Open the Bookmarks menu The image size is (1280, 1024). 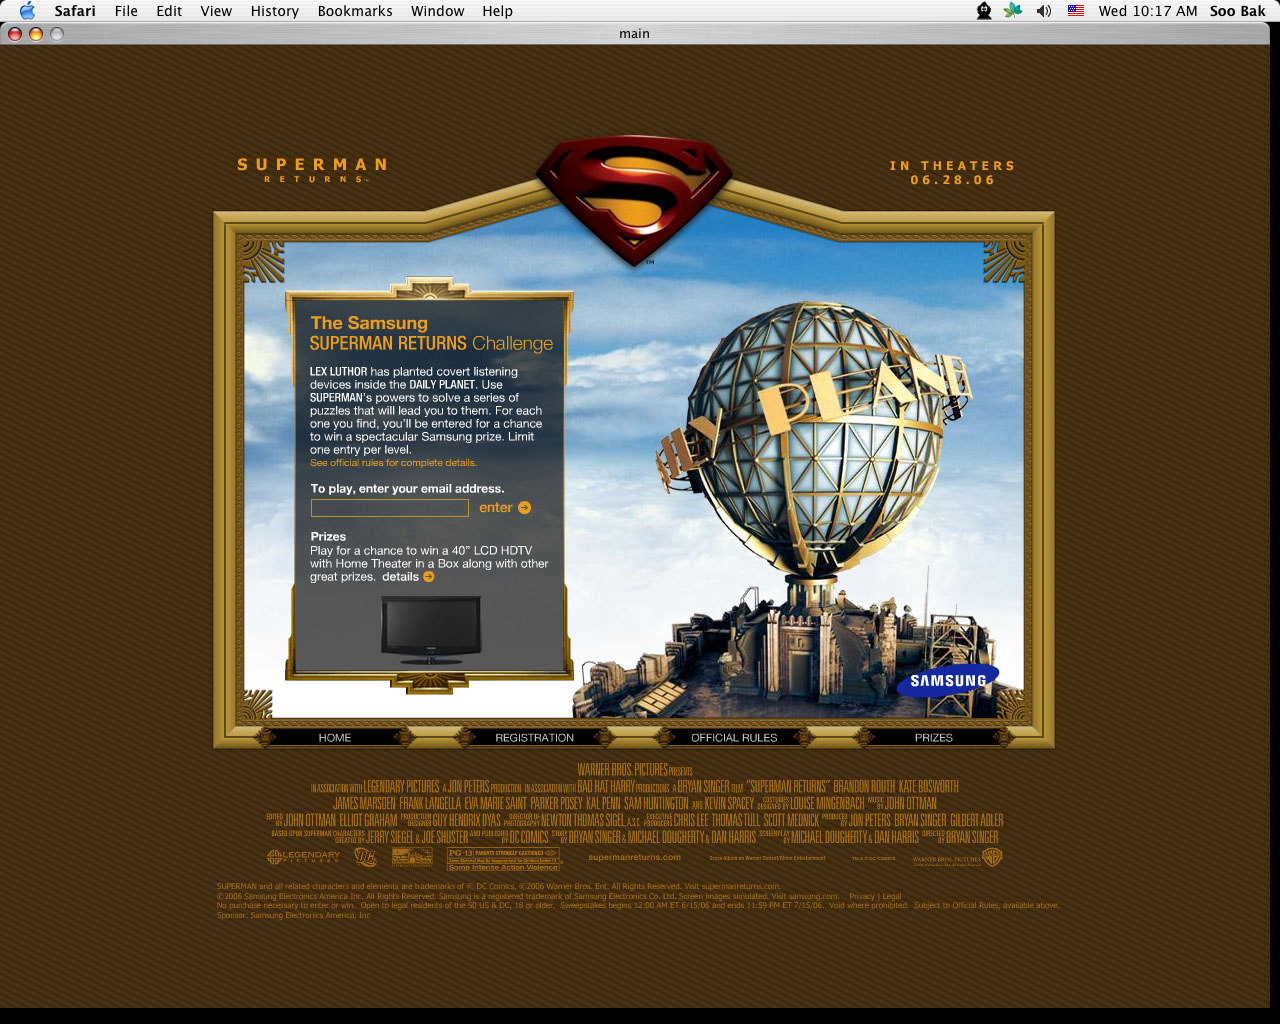point(355,11)
